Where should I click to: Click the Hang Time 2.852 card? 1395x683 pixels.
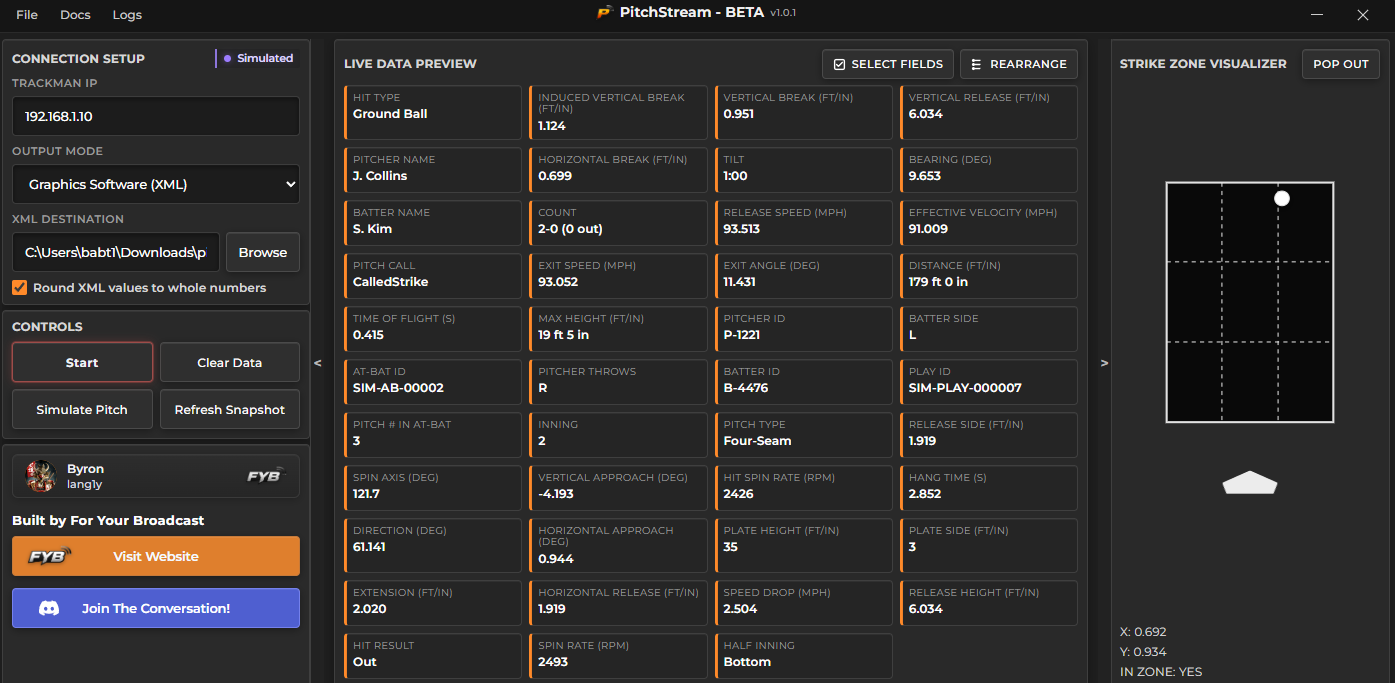[991, 487]
